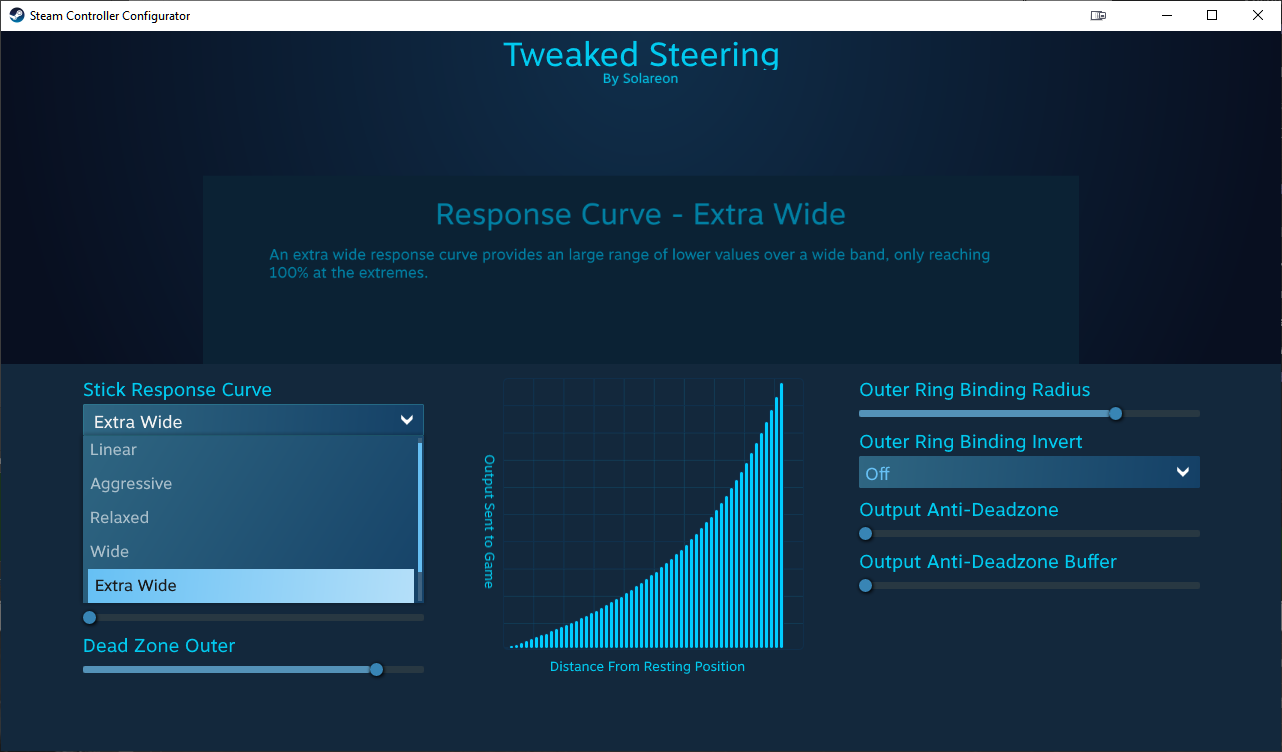Click the Response Curve - Extra Wide heading
Screen dimensions: 1282x752
pyautogui.click(x=641, y=214)
